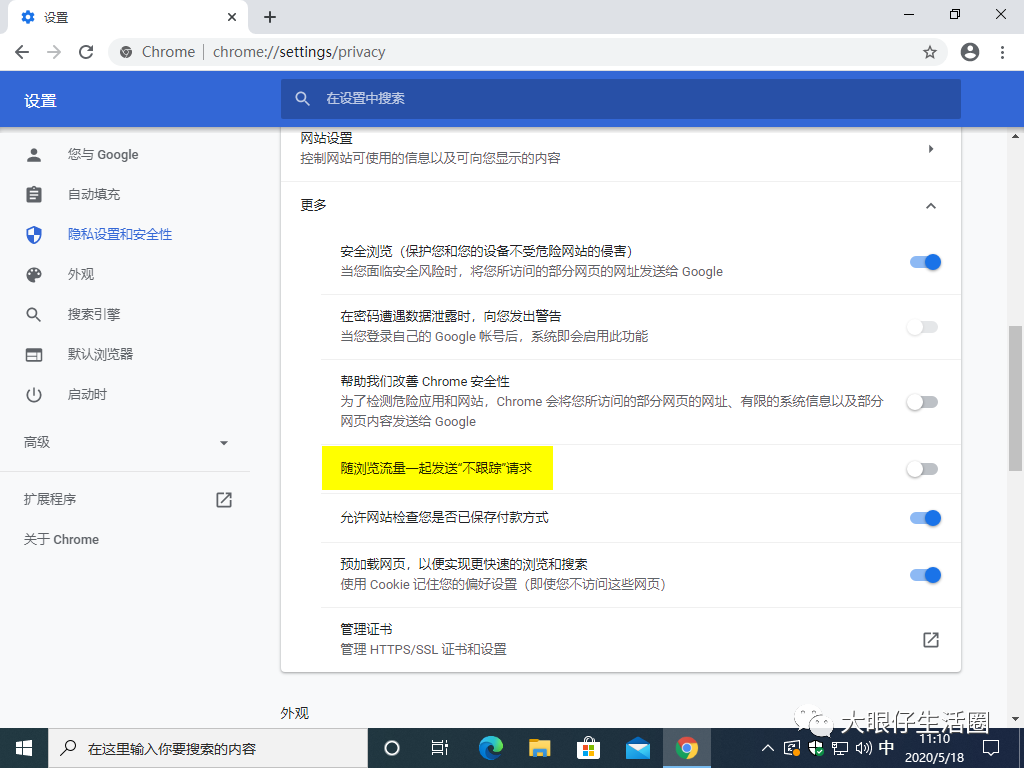Enable 帮助我们改善 Chrome 安全性 switch

click(x=922, y=402)
